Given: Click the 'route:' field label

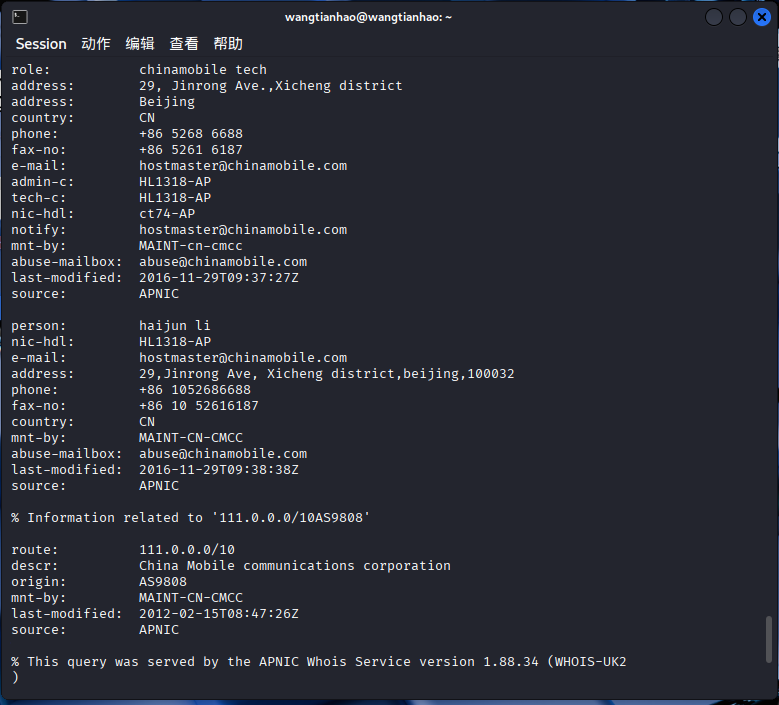Looking at the screenshot, I should (x=35, y=549).
